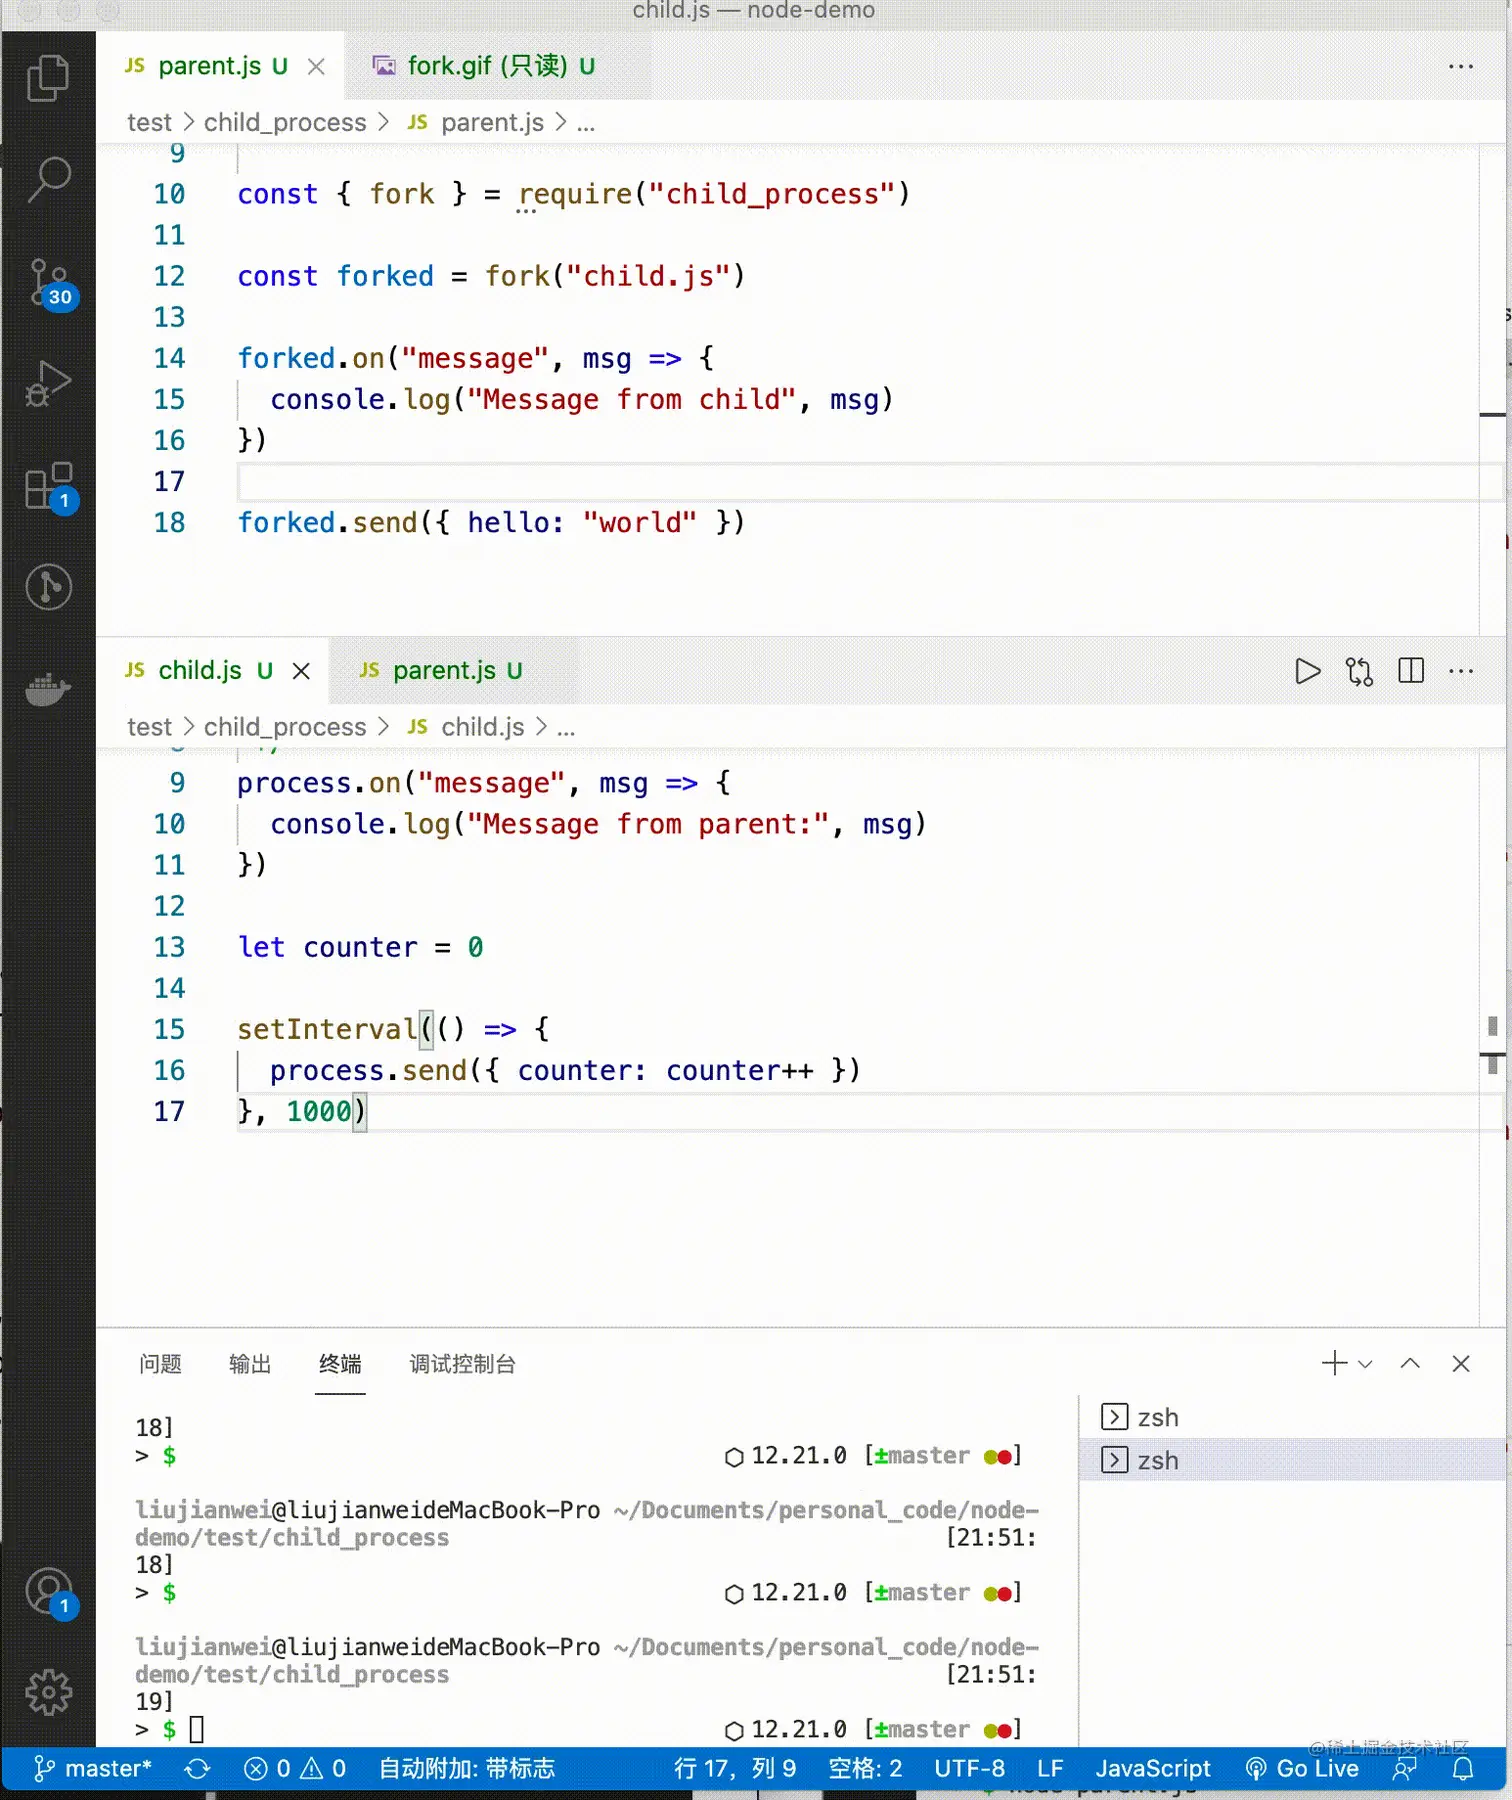
Task: Open the 输出 output panel tab
Action: click(250, 1364)
